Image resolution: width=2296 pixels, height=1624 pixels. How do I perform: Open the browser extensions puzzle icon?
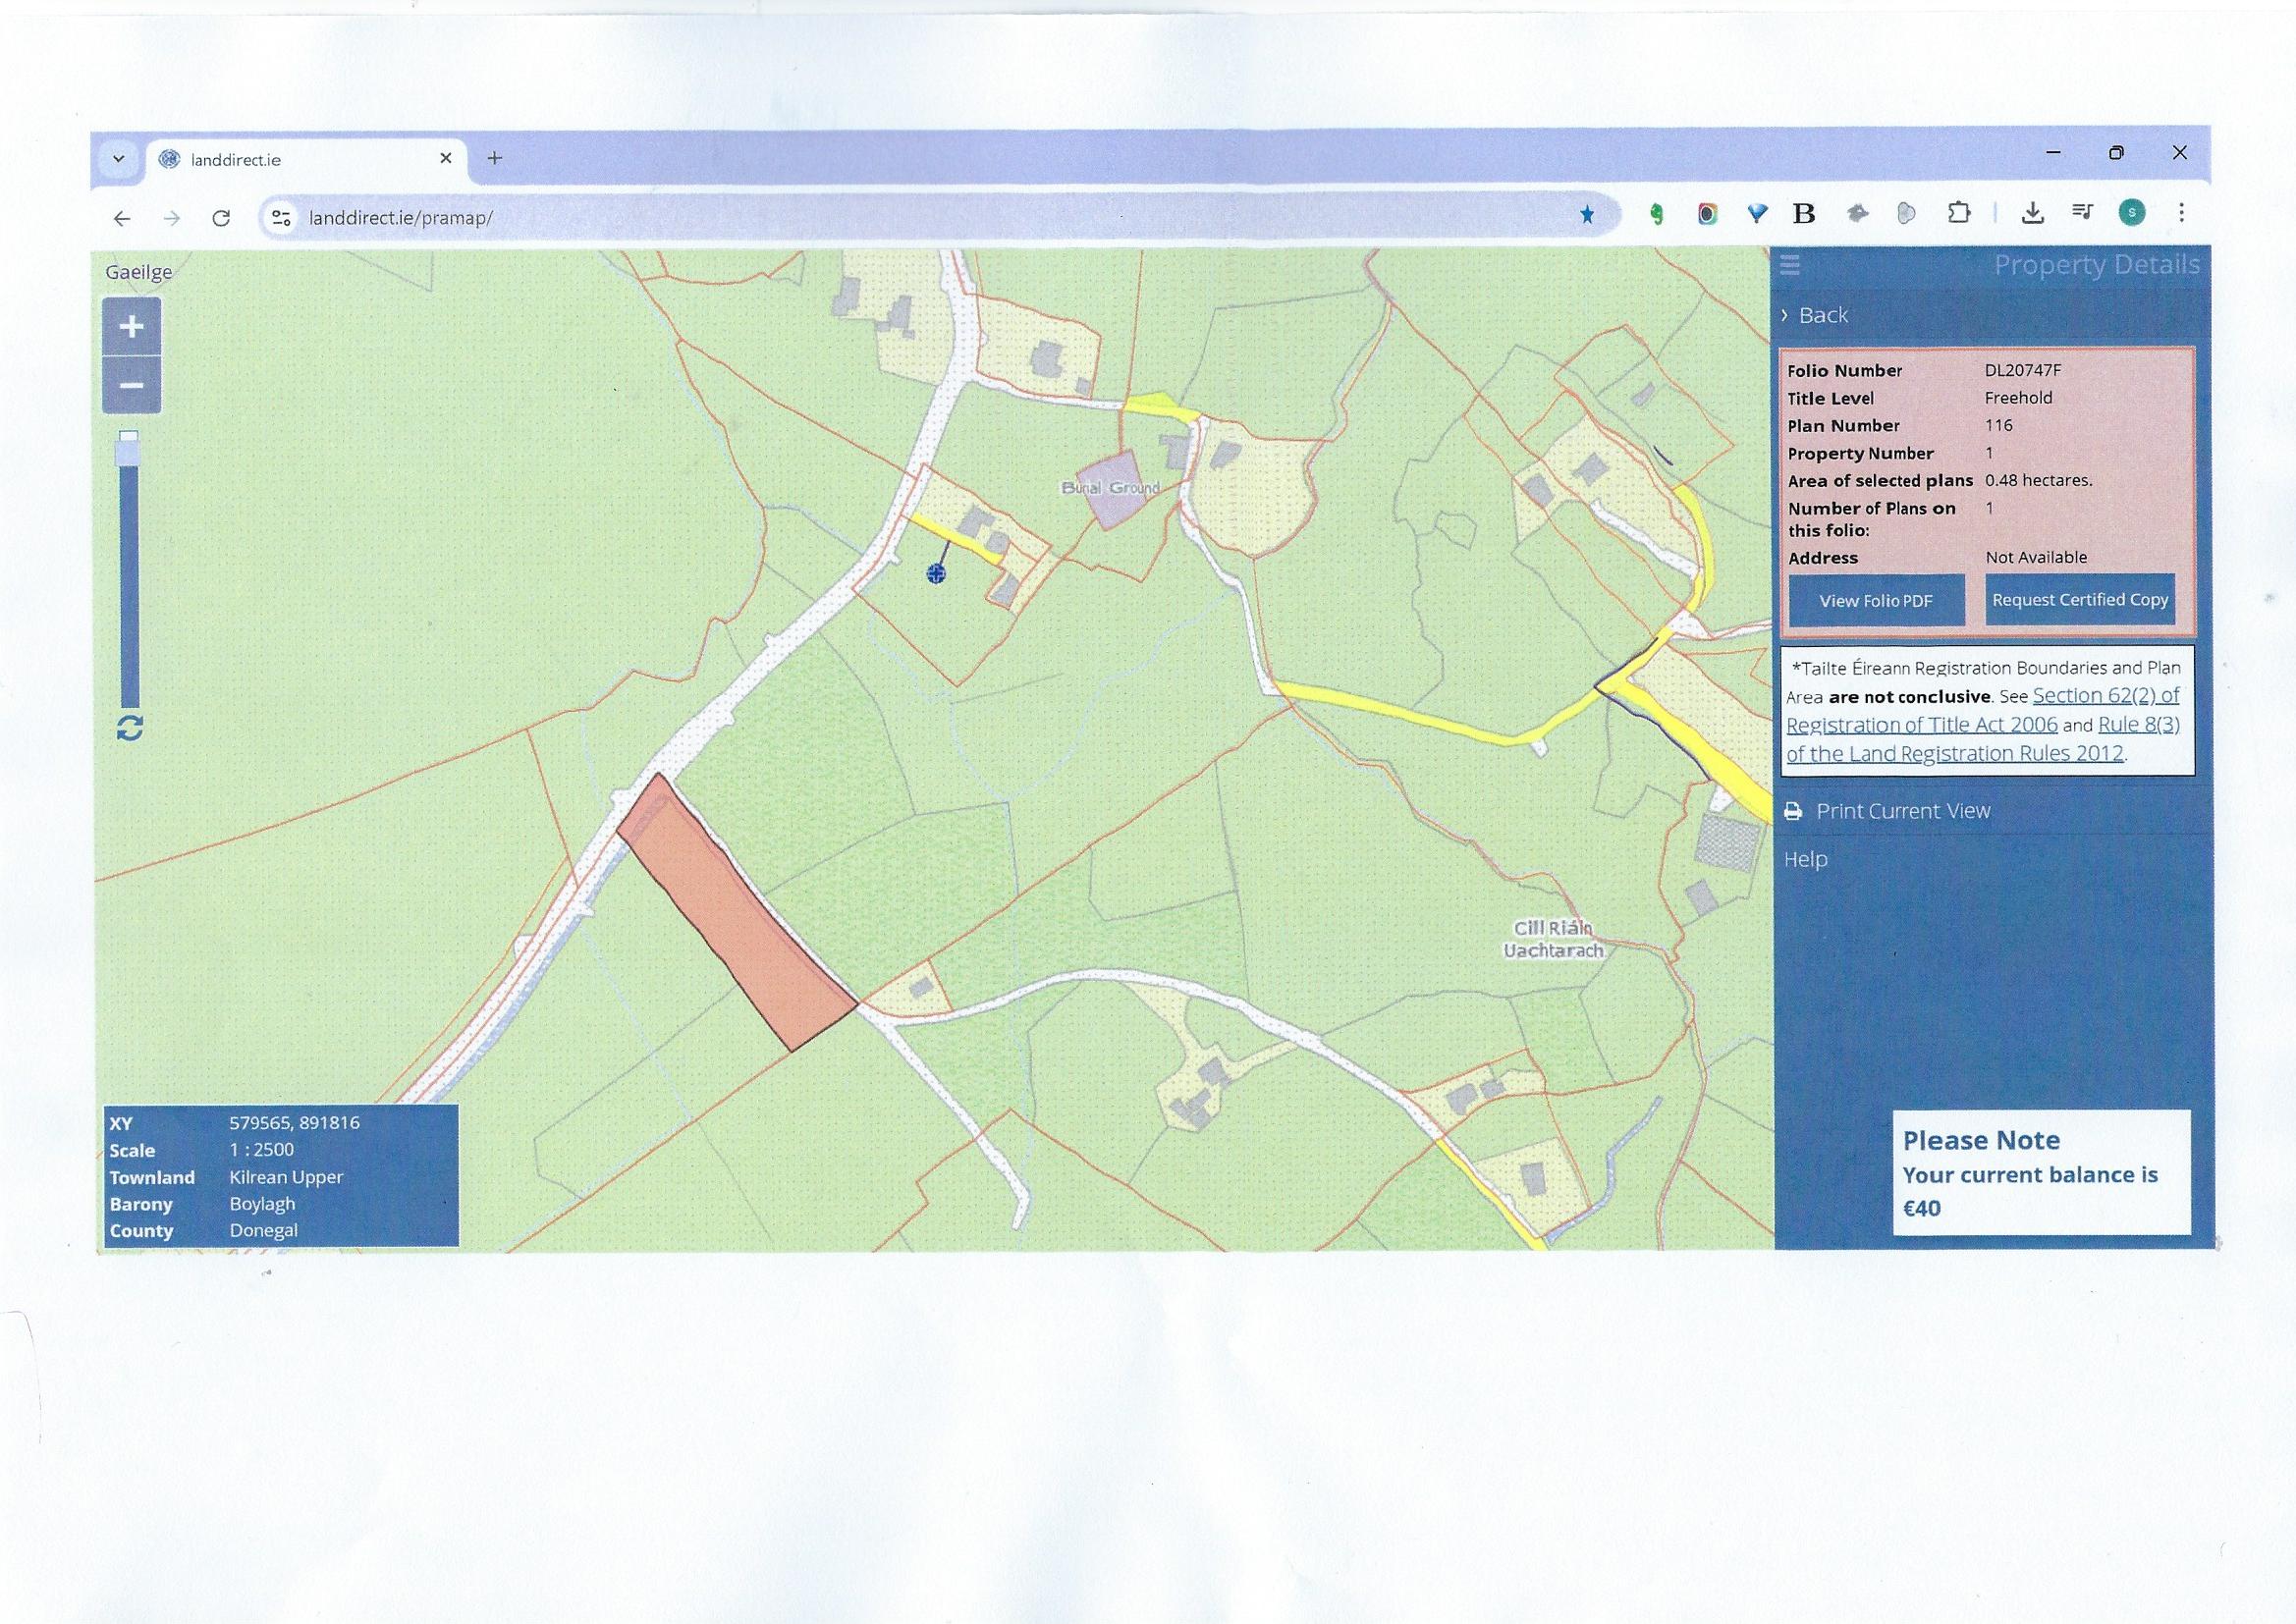[1958, 213]
